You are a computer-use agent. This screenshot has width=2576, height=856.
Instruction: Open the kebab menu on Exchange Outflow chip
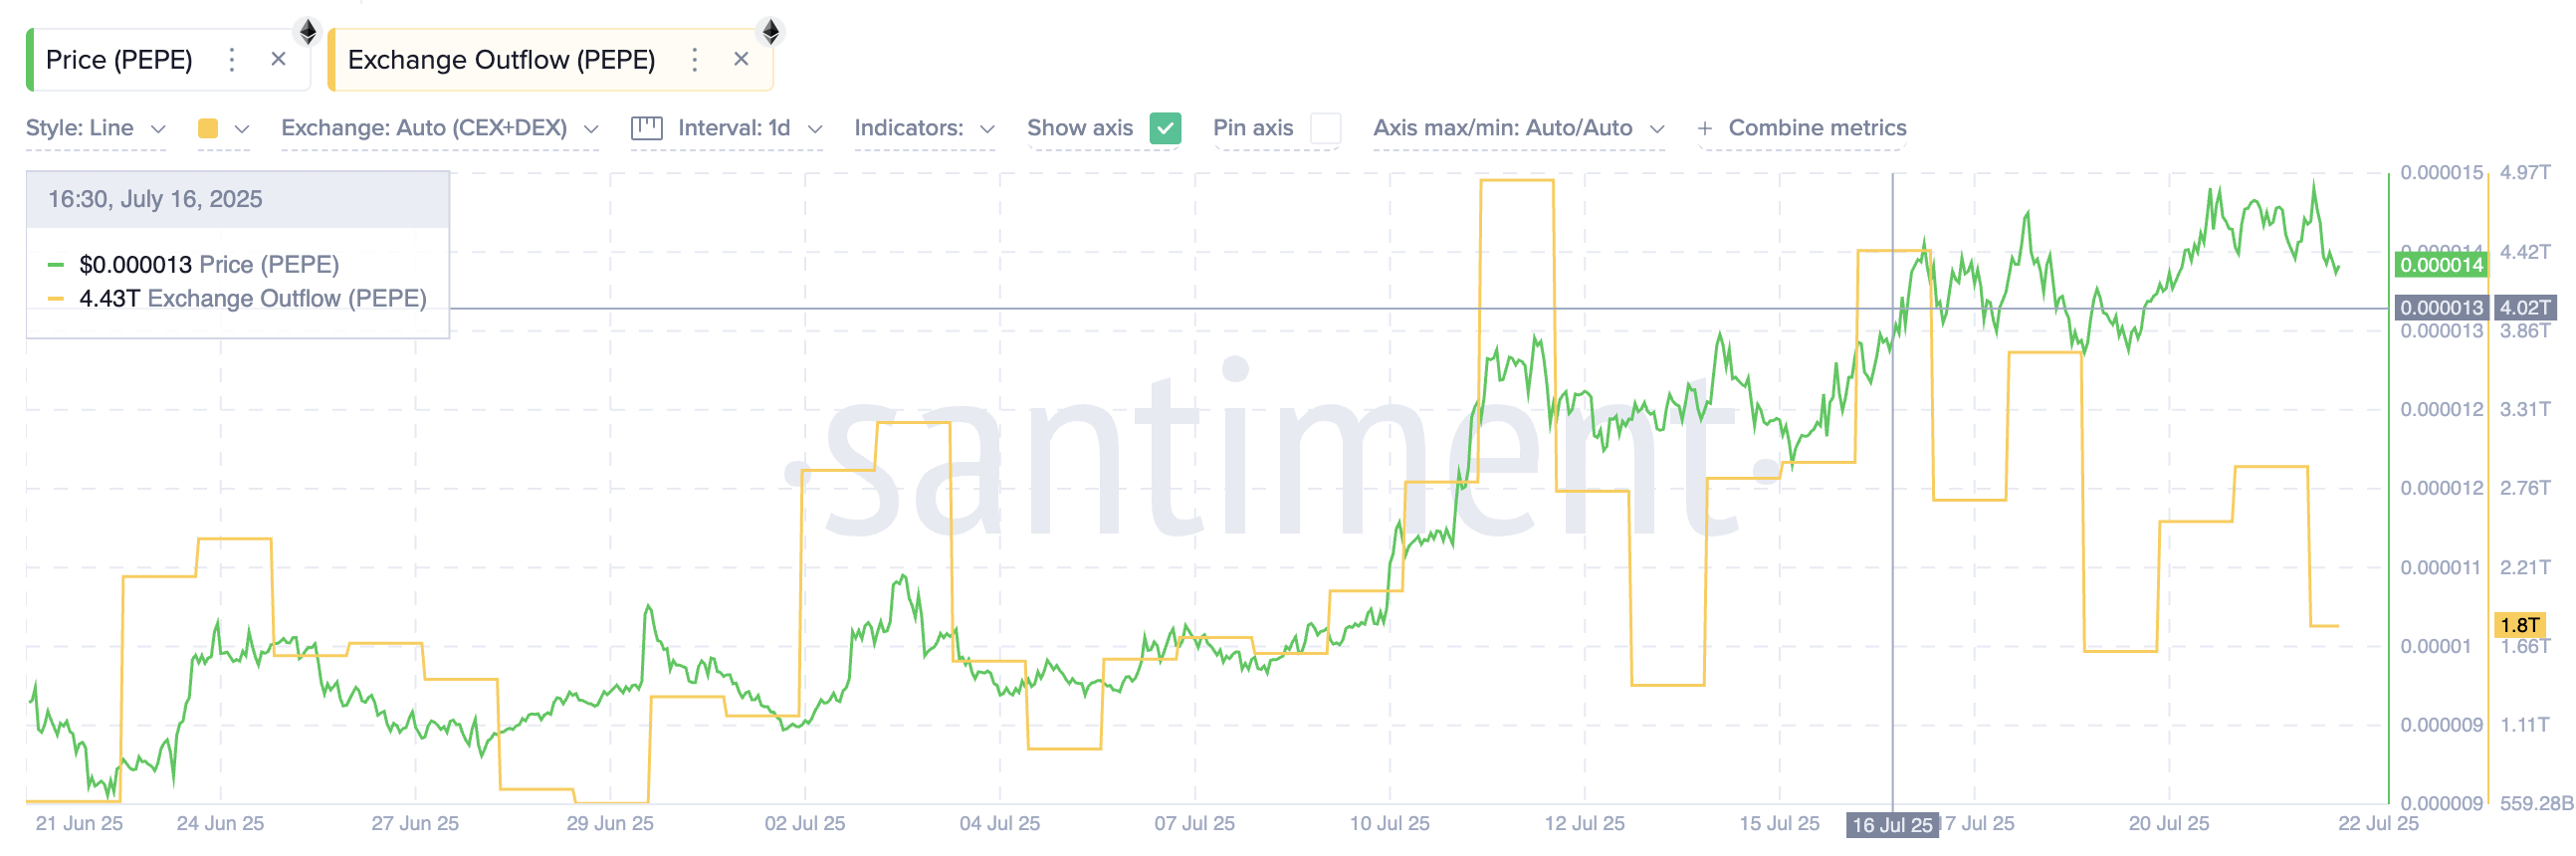(693, 61)
